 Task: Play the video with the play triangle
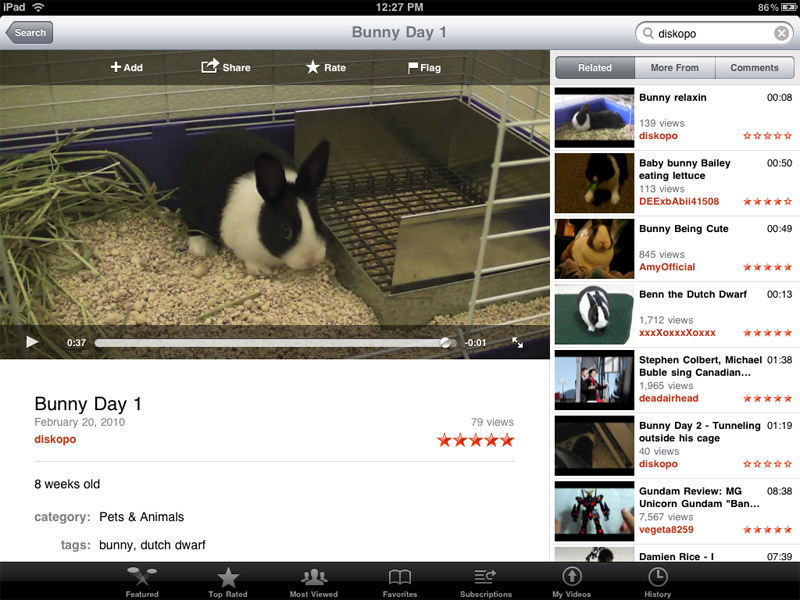click(32, 342)
